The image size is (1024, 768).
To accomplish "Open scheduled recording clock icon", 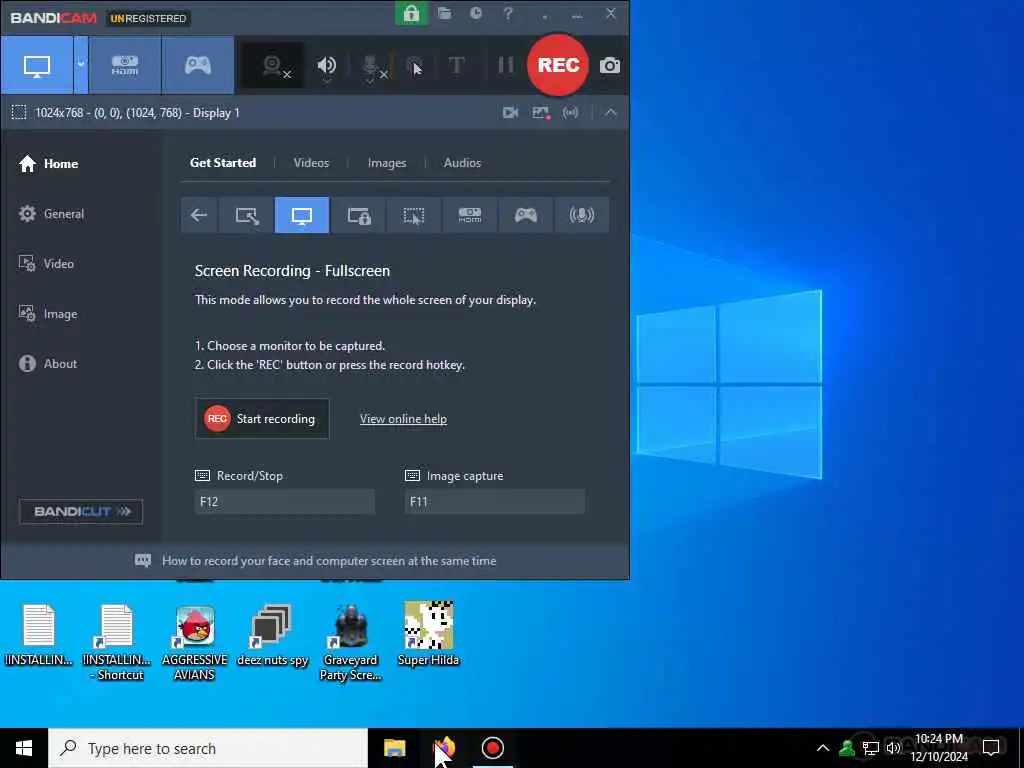I will [x=476, y=13].
